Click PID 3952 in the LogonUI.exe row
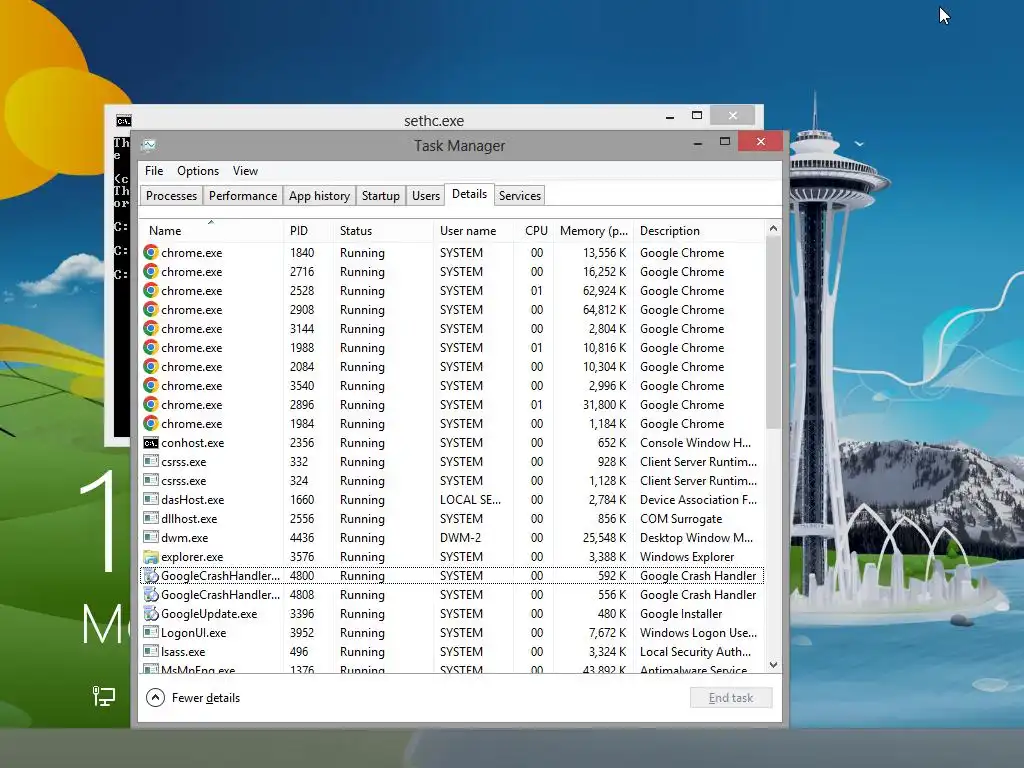 point(302,632)
